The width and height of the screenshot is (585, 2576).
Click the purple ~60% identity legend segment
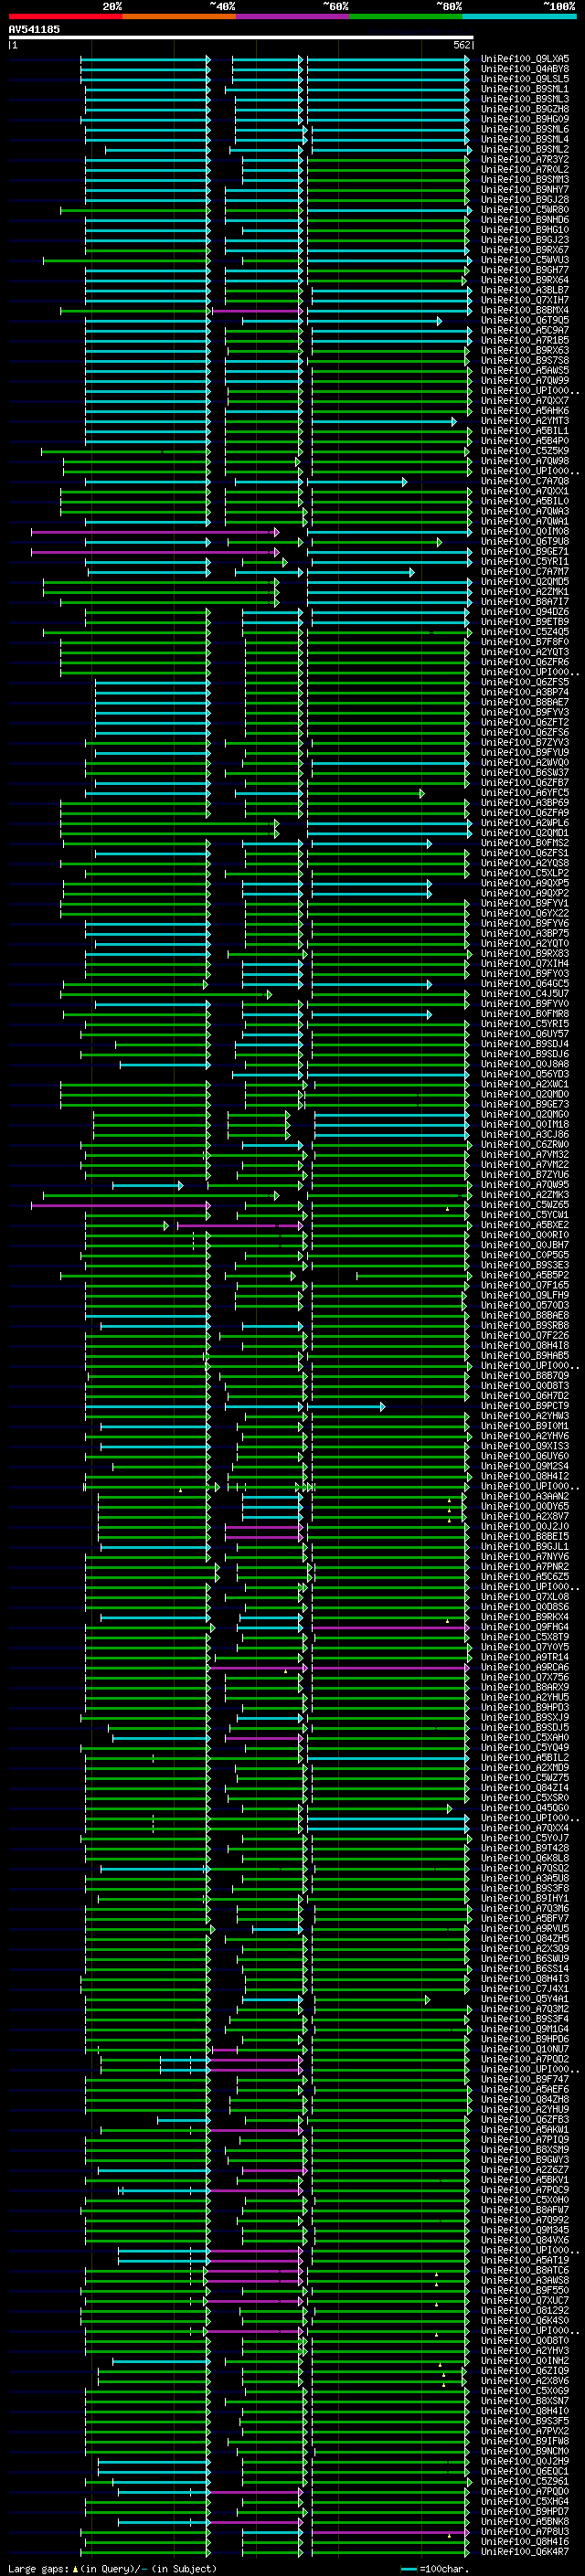[x=292, y=16]
